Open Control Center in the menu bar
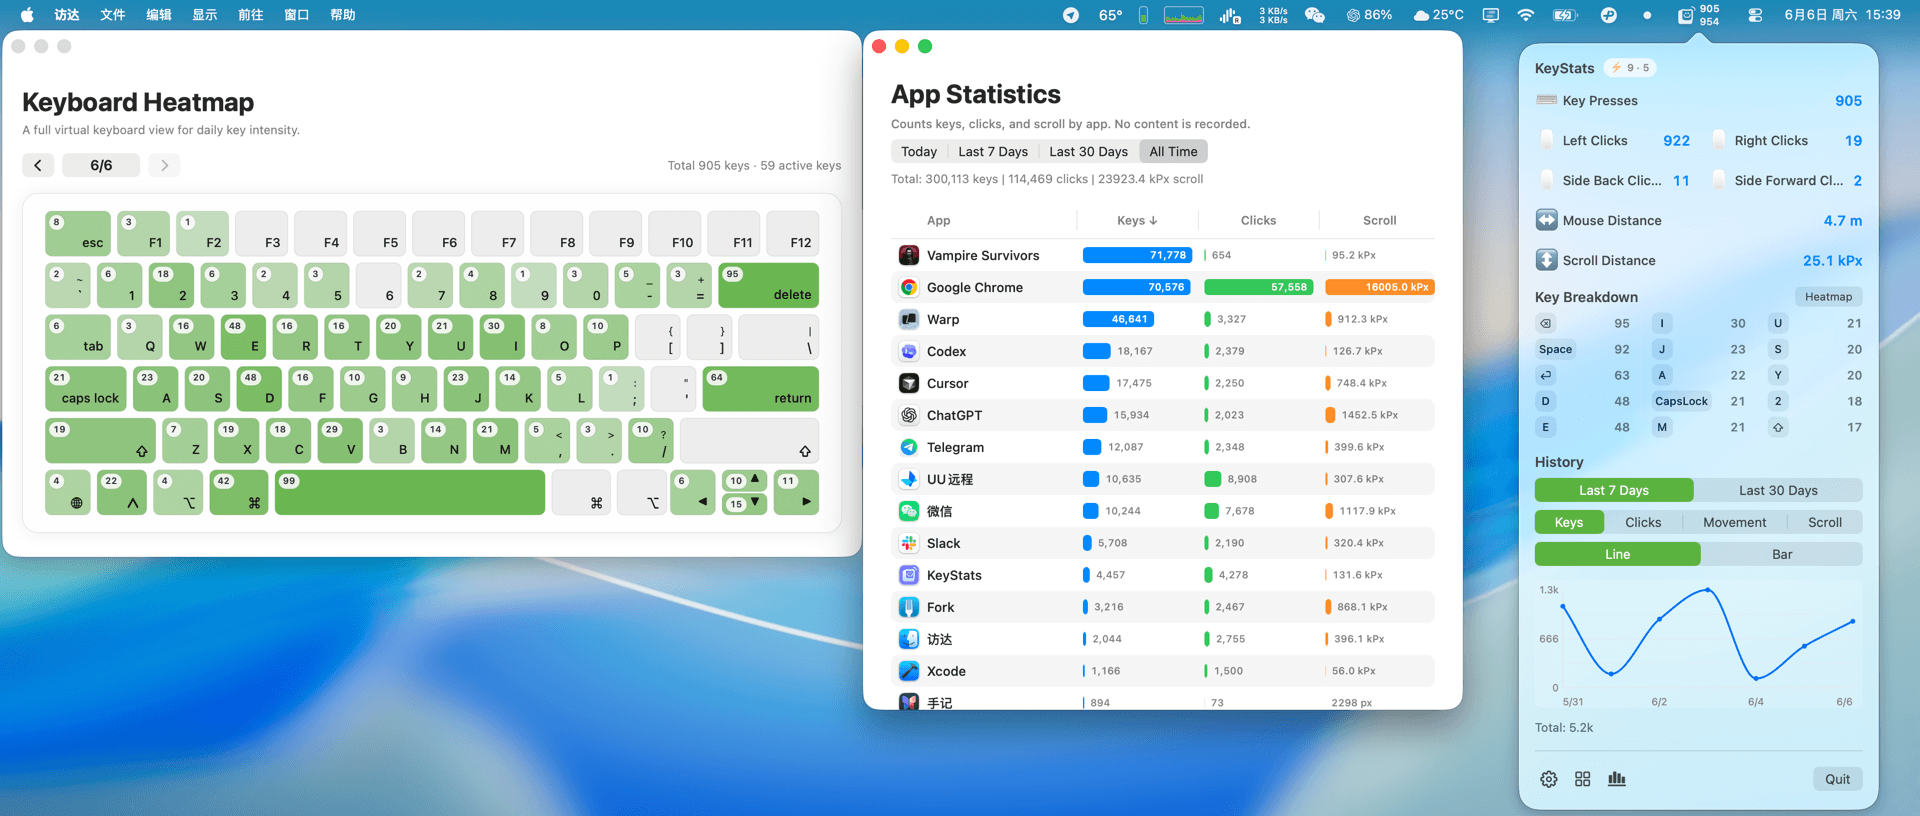1920x816 pixels. [1755, 15]
